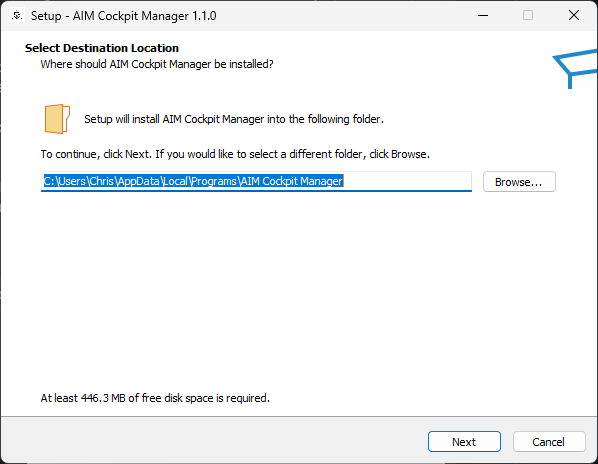Viewport: 598px width, 464px height.
Task: Click 'At least 446.3 MB' disk space text
Action: click(155, 398)
